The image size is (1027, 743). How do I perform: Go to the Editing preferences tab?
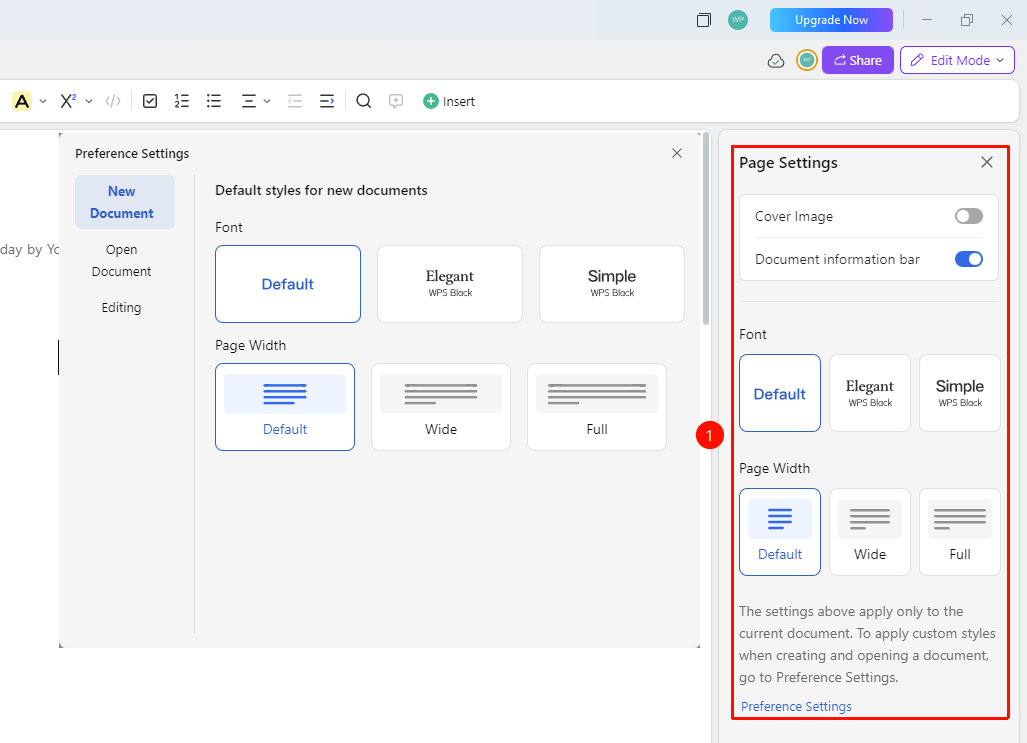pyautogui.click(x=121, y=307)
